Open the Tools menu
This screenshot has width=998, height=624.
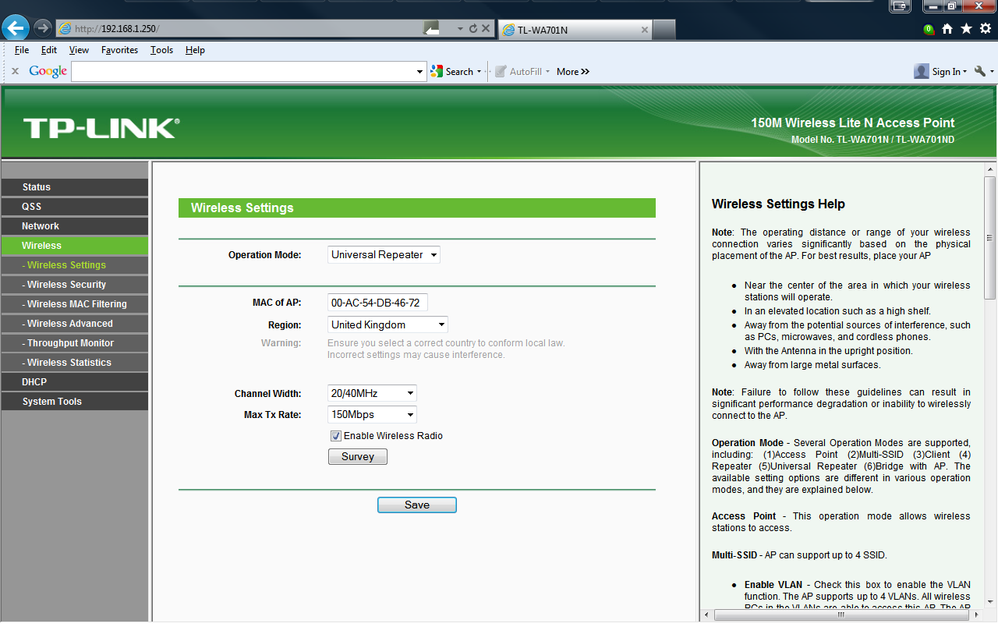(162, 50)
